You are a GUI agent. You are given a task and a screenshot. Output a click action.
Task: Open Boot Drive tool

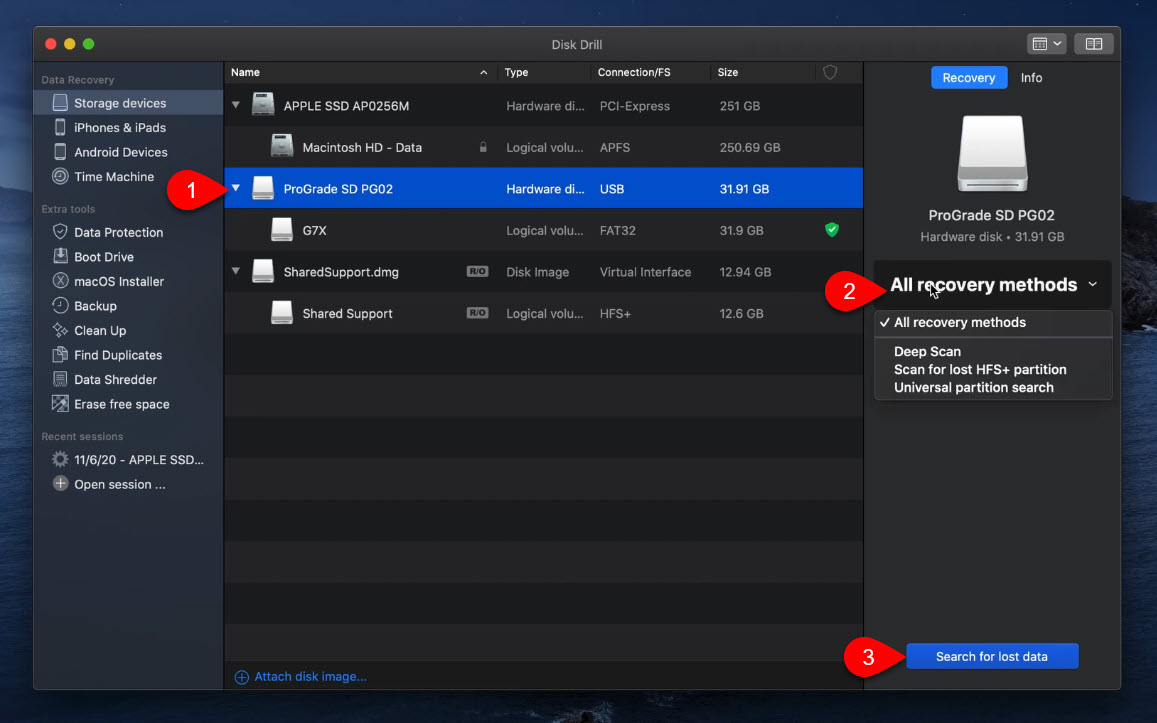tap(103, 257)
